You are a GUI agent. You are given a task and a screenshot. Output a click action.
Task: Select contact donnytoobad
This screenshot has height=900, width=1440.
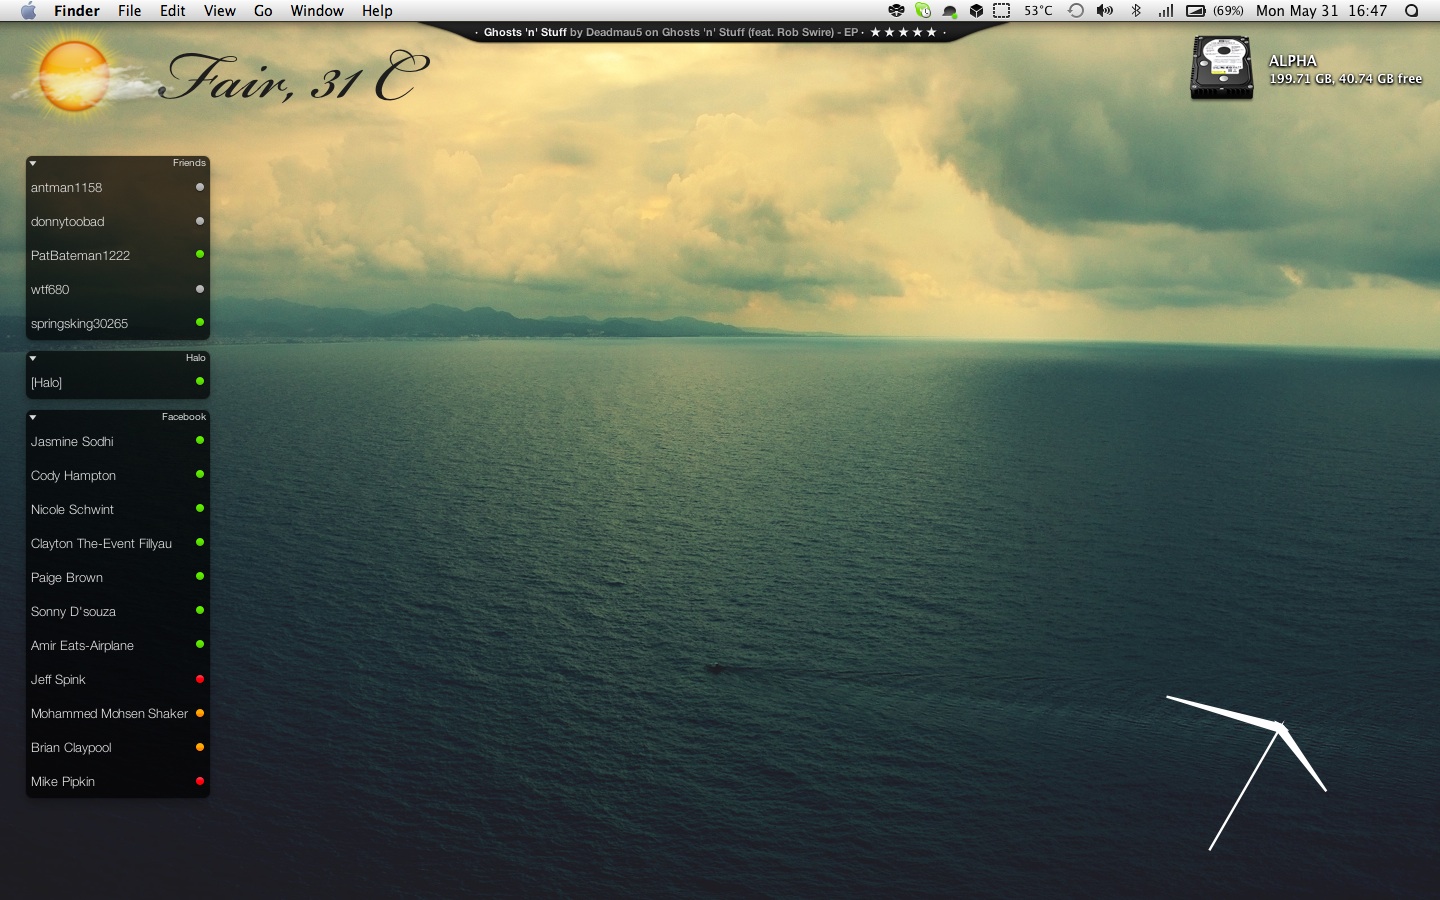coord(118,222)
